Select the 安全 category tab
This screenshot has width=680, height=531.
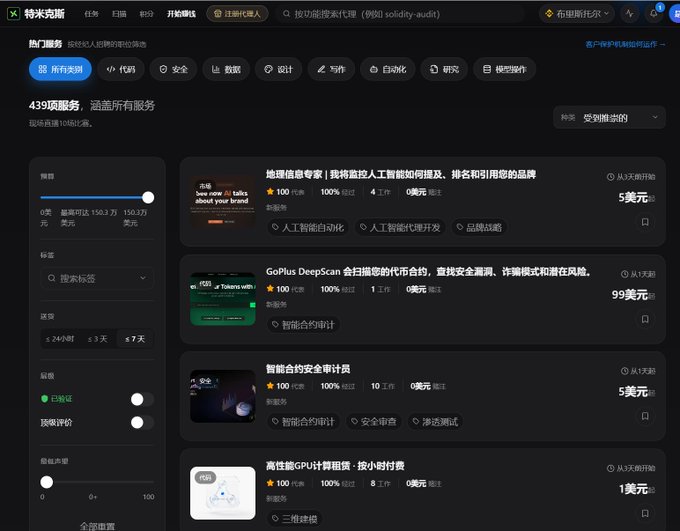click(x=173, y=69)
